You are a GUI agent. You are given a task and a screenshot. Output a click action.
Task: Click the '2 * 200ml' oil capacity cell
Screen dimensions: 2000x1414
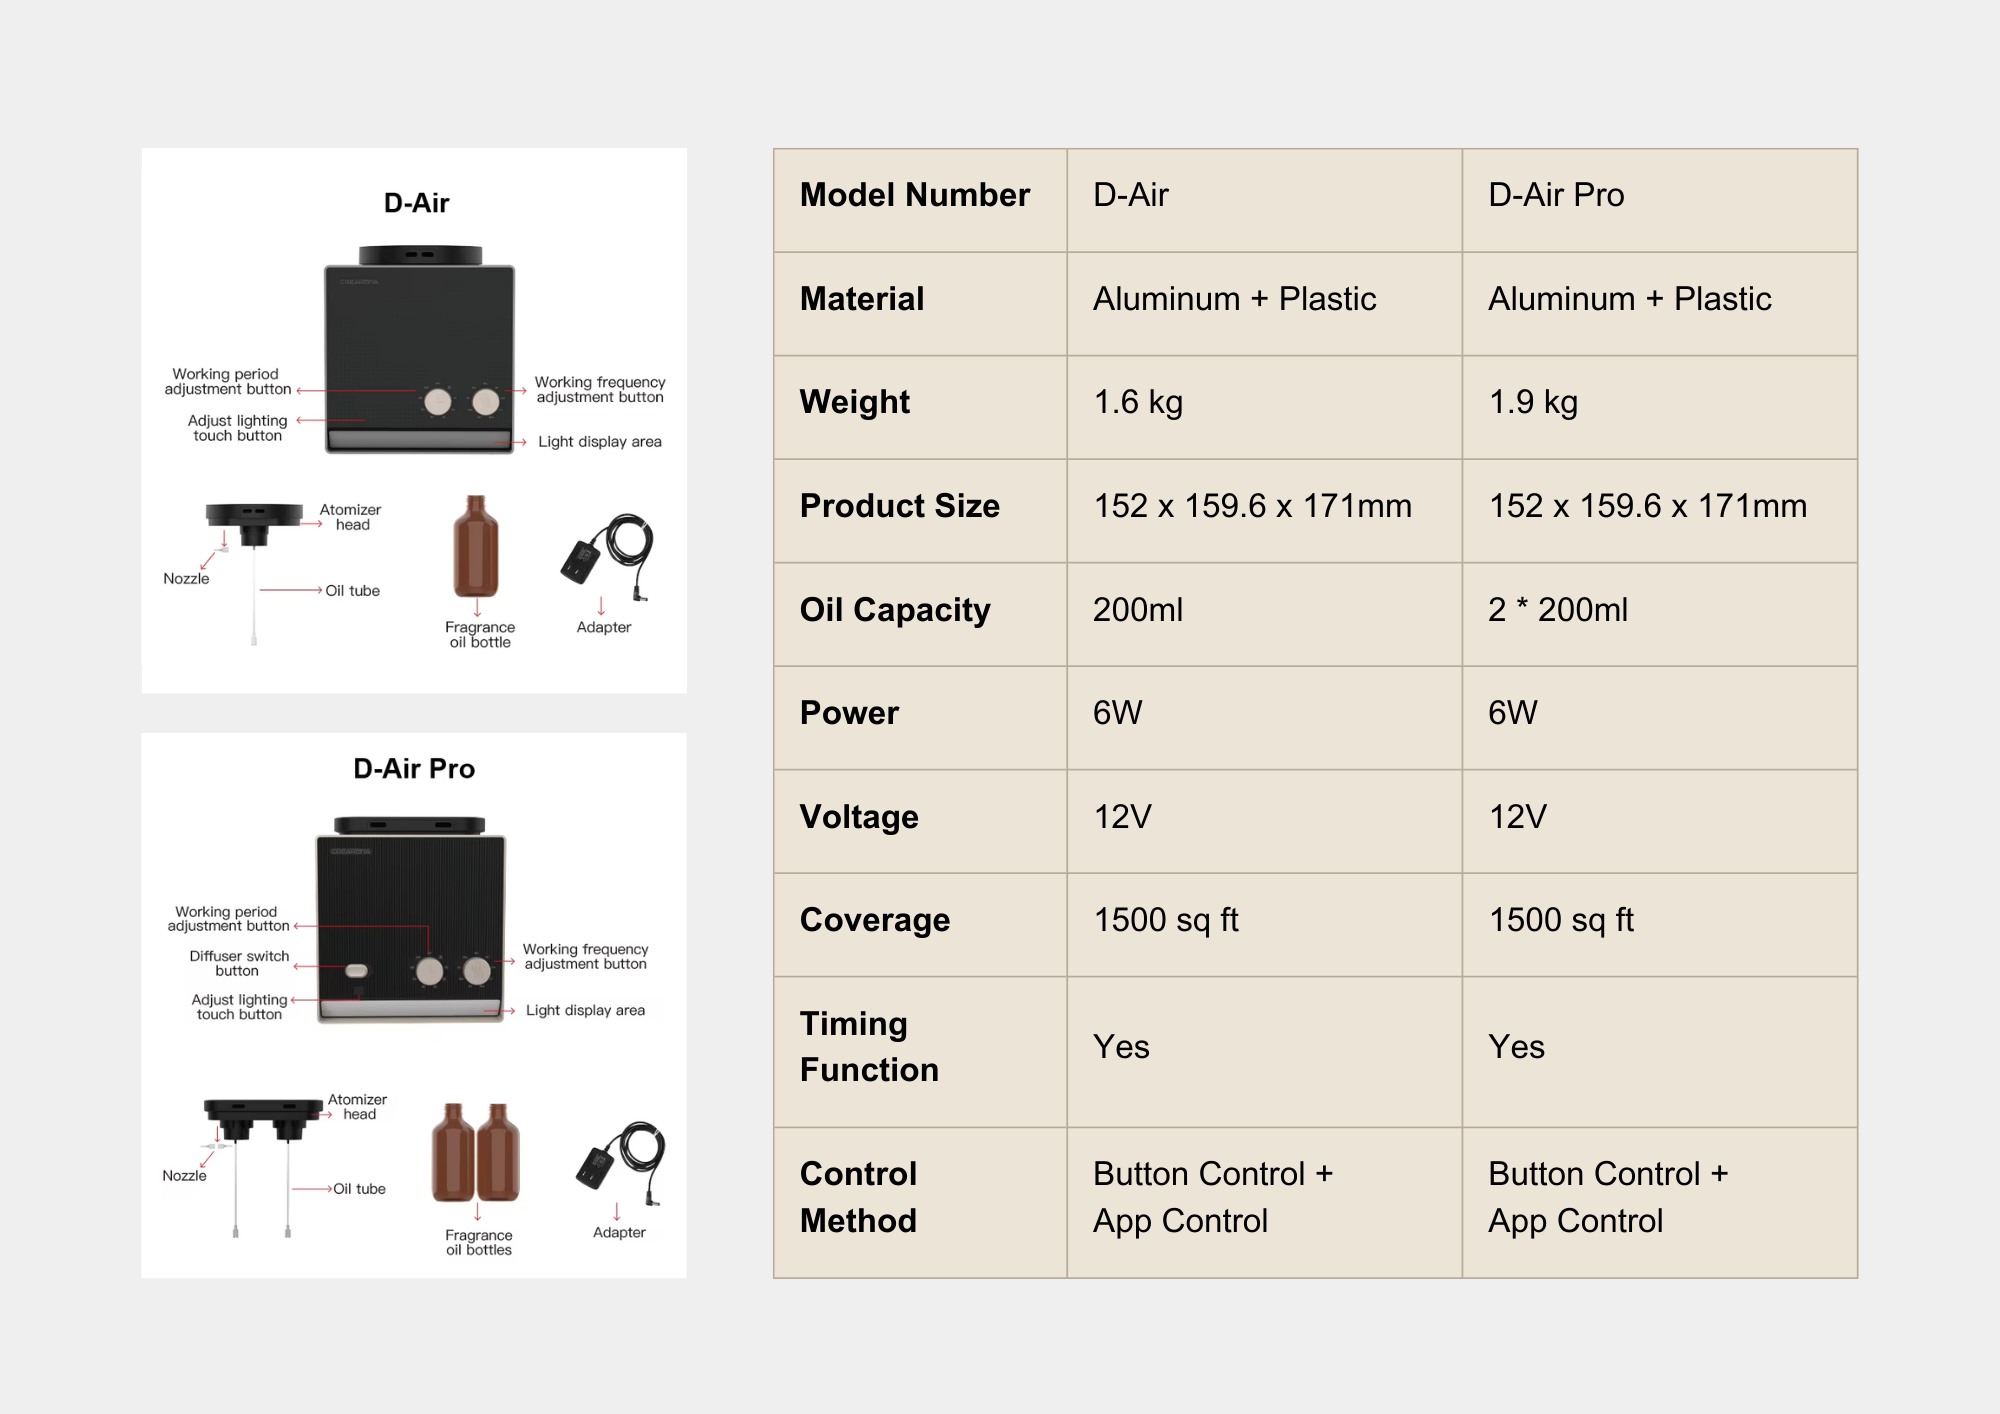click(1557, 609)
